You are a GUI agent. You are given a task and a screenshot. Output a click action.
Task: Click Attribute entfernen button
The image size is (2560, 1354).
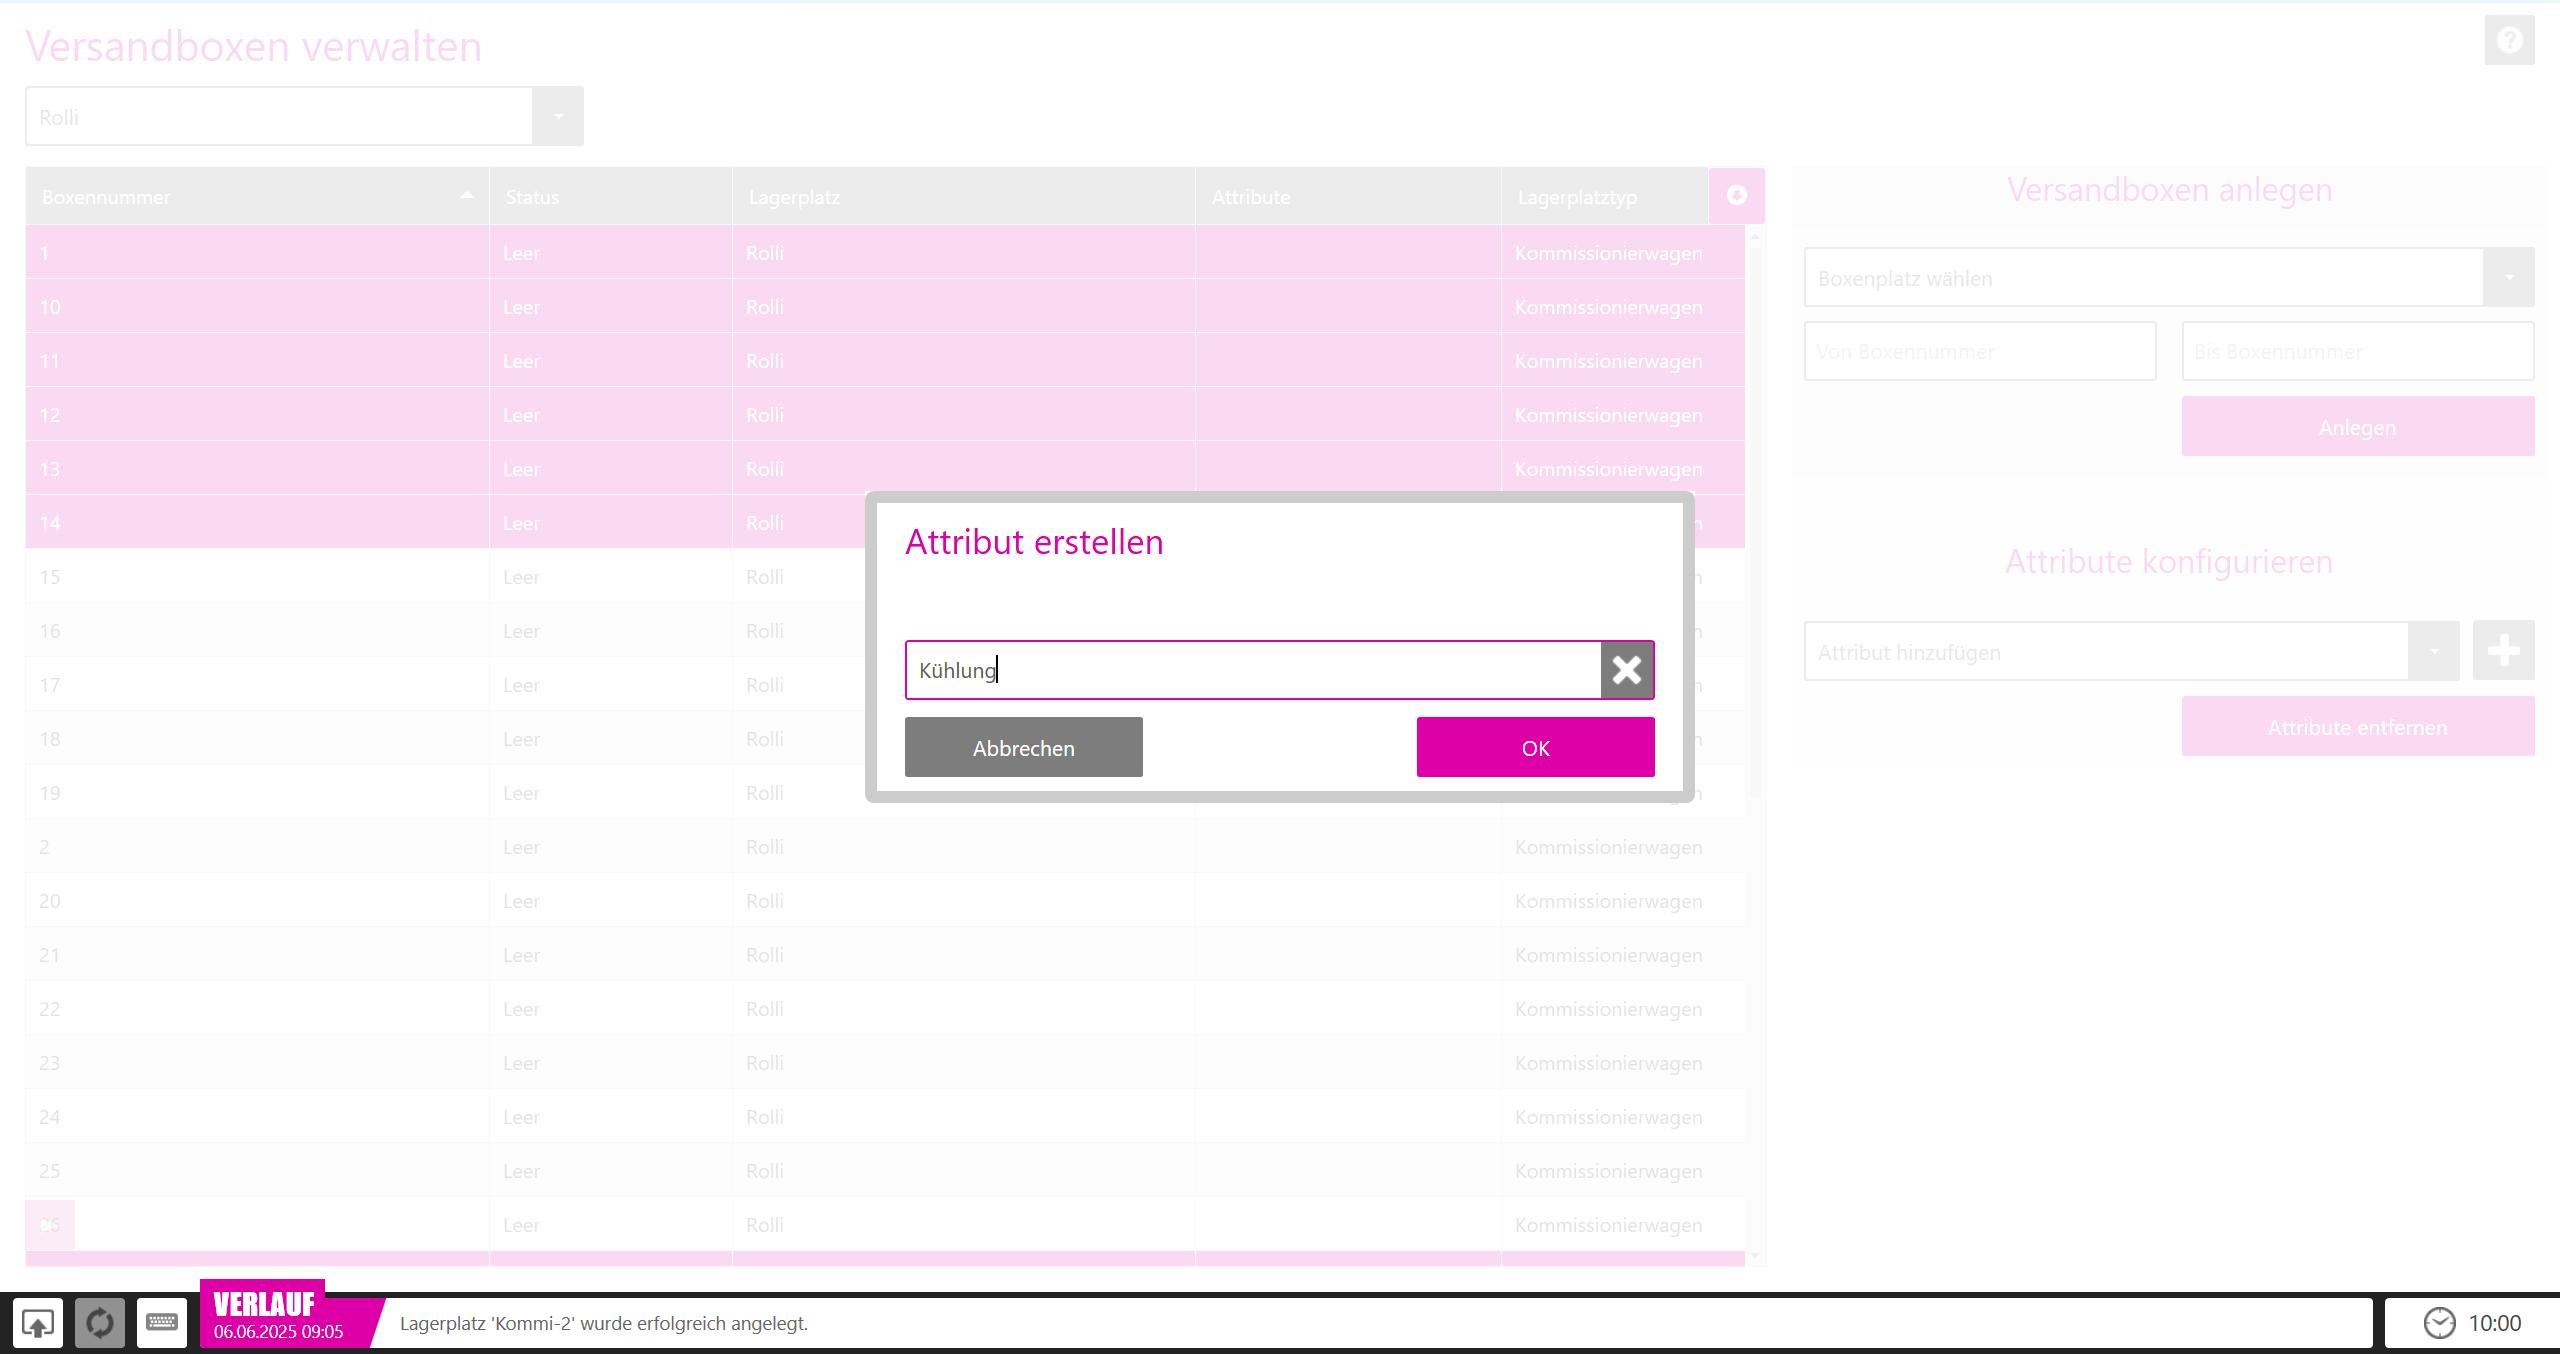click(x=2357, y=727)
